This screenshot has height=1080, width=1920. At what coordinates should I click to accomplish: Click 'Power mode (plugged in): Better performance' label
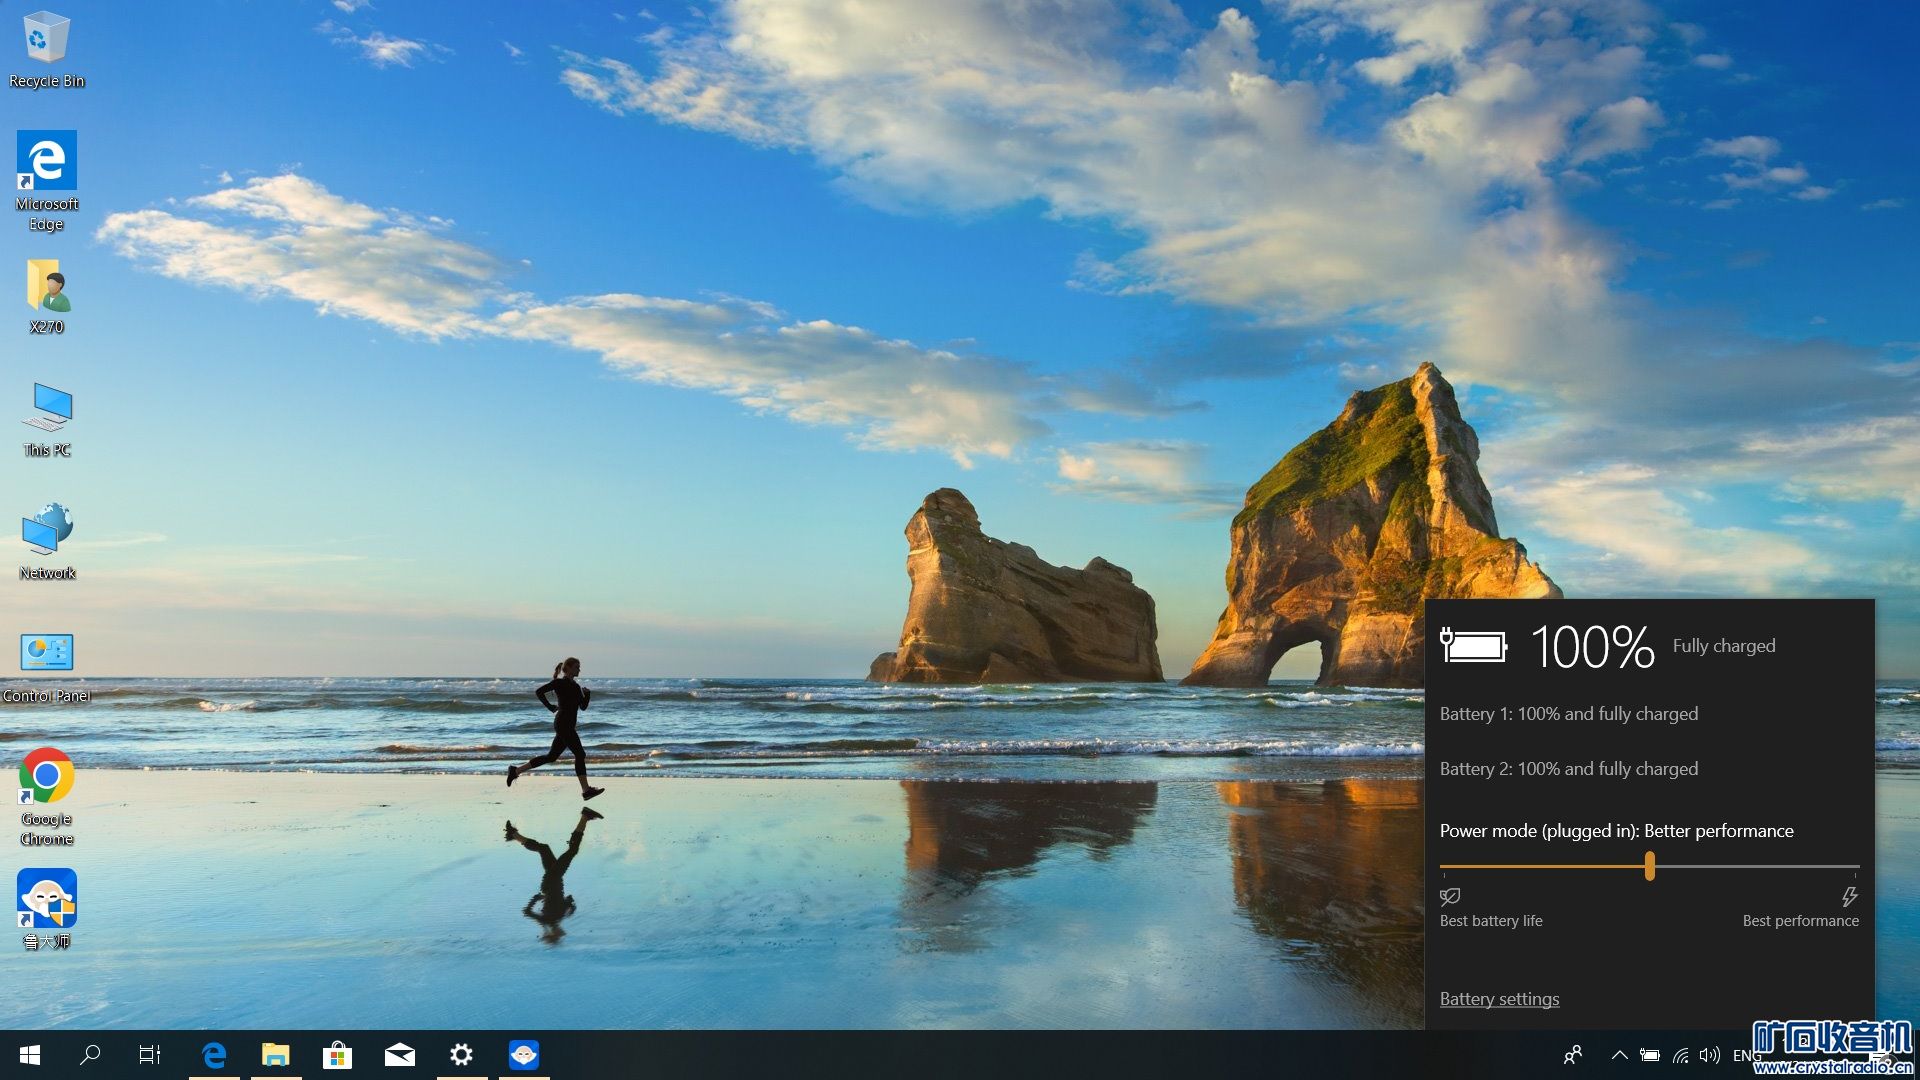click(1617, 831)
